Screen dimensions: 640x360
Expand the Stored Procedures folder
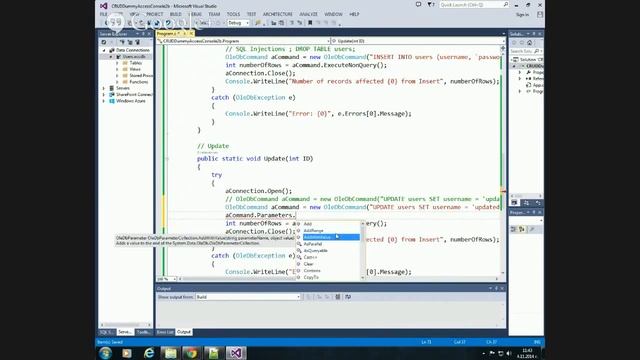coord(118,76)
